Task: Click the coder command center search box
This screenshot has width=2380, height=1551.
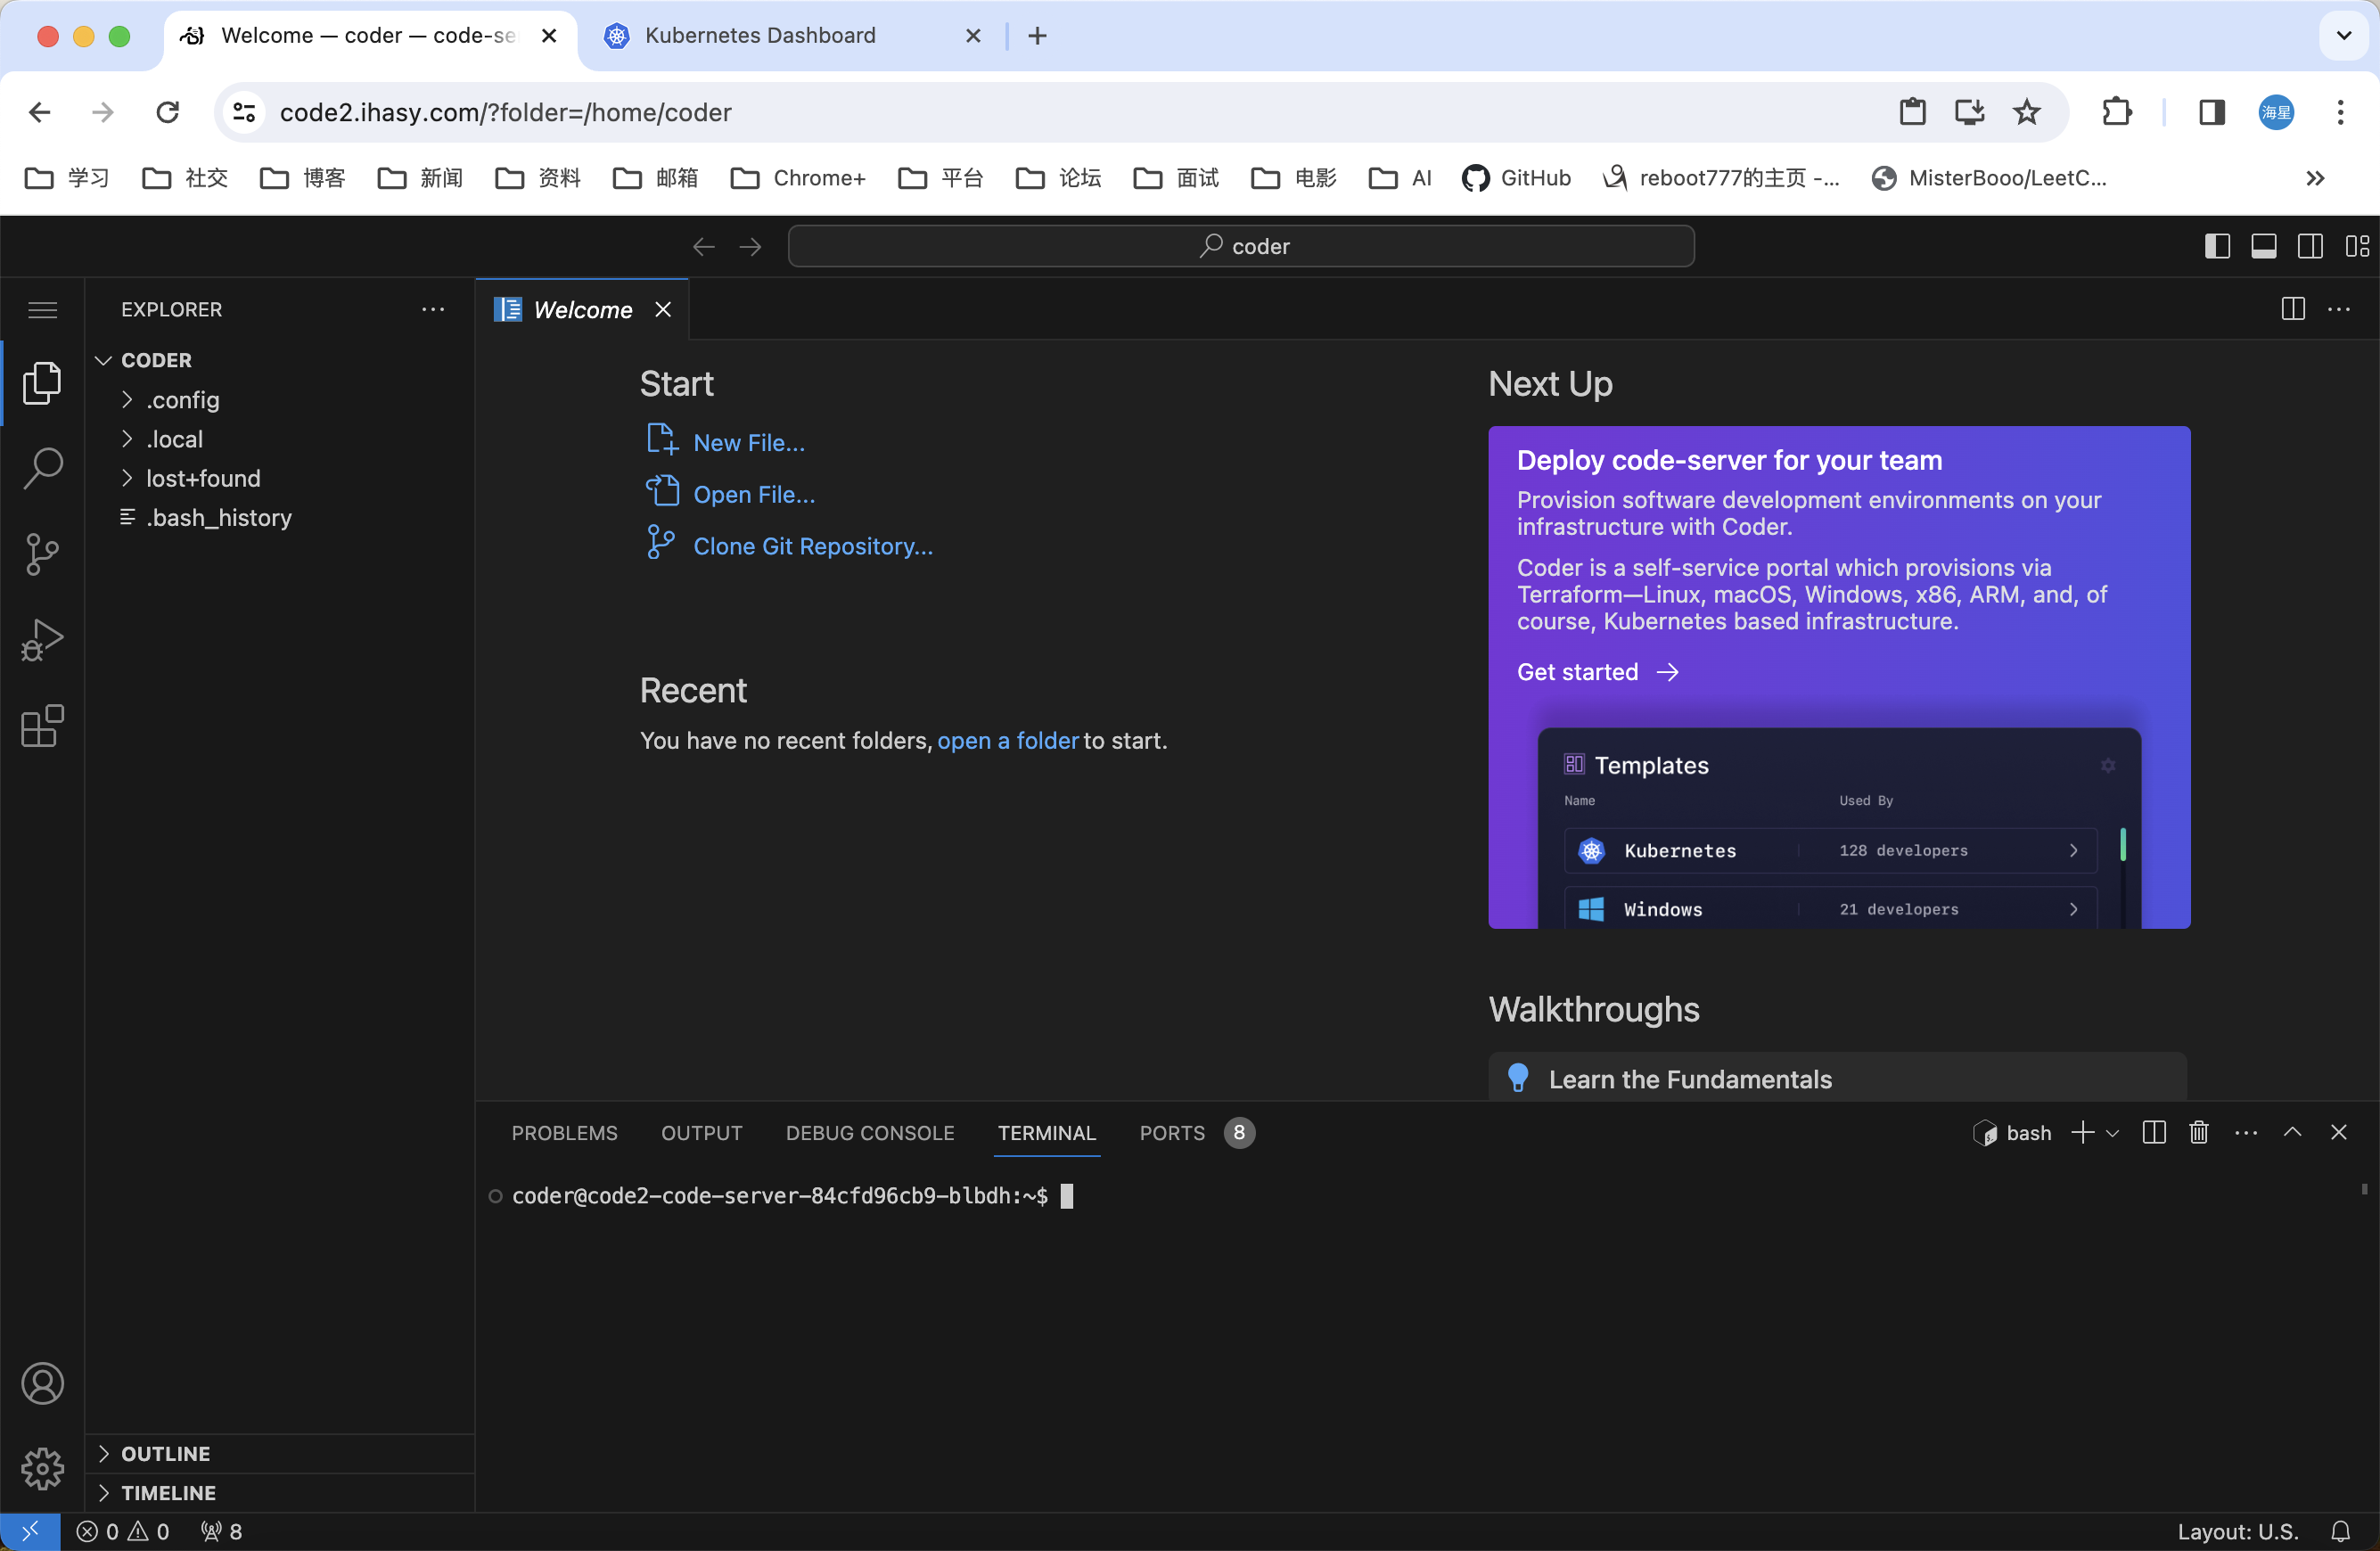Action: pos(1240,246)
